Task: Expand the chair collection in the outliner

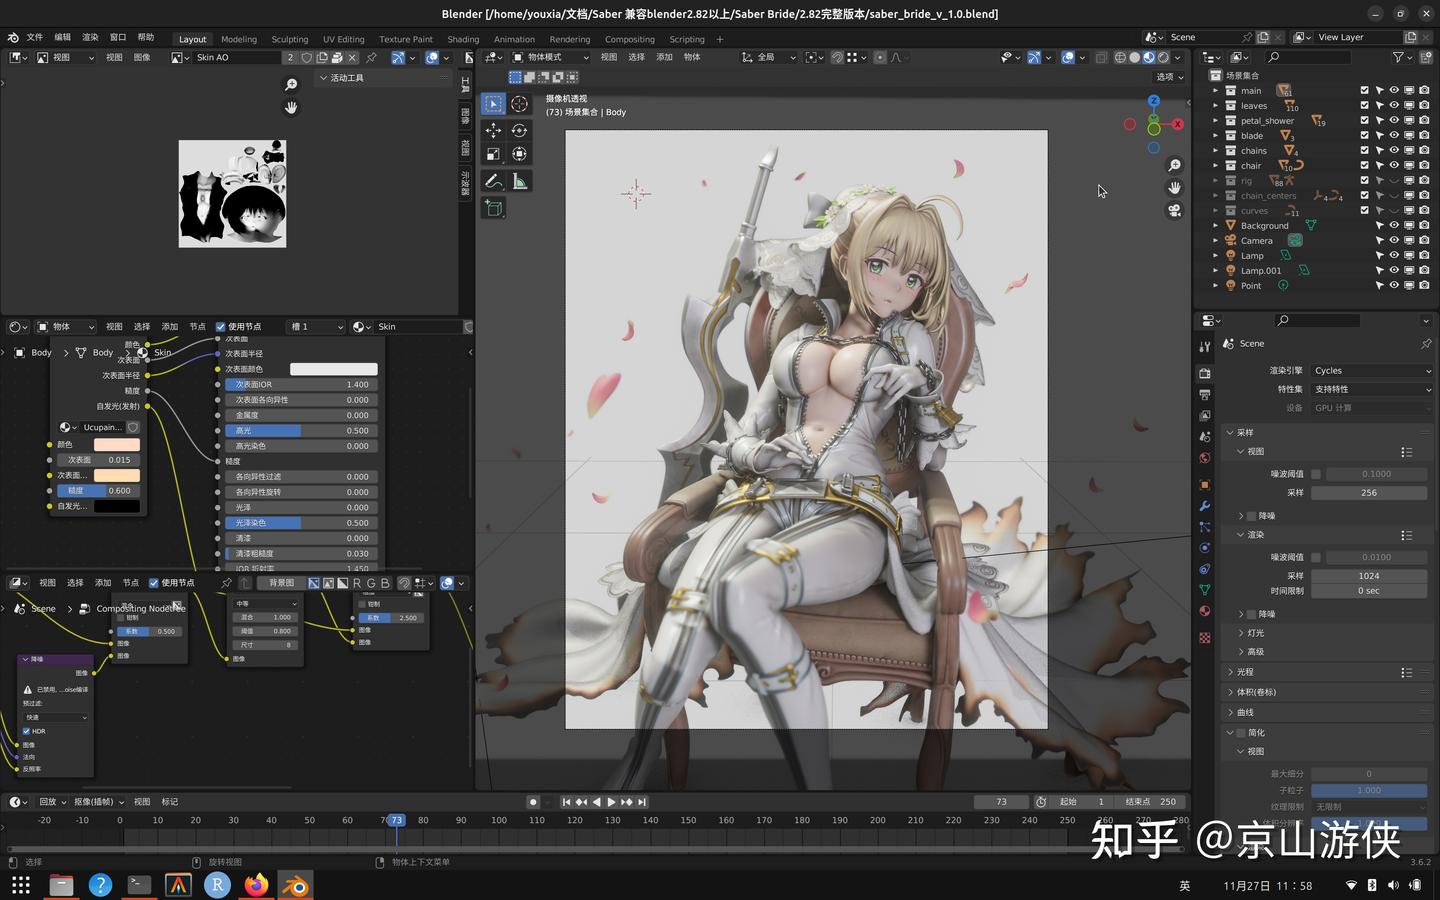Action: click(x=1215, y=165)
